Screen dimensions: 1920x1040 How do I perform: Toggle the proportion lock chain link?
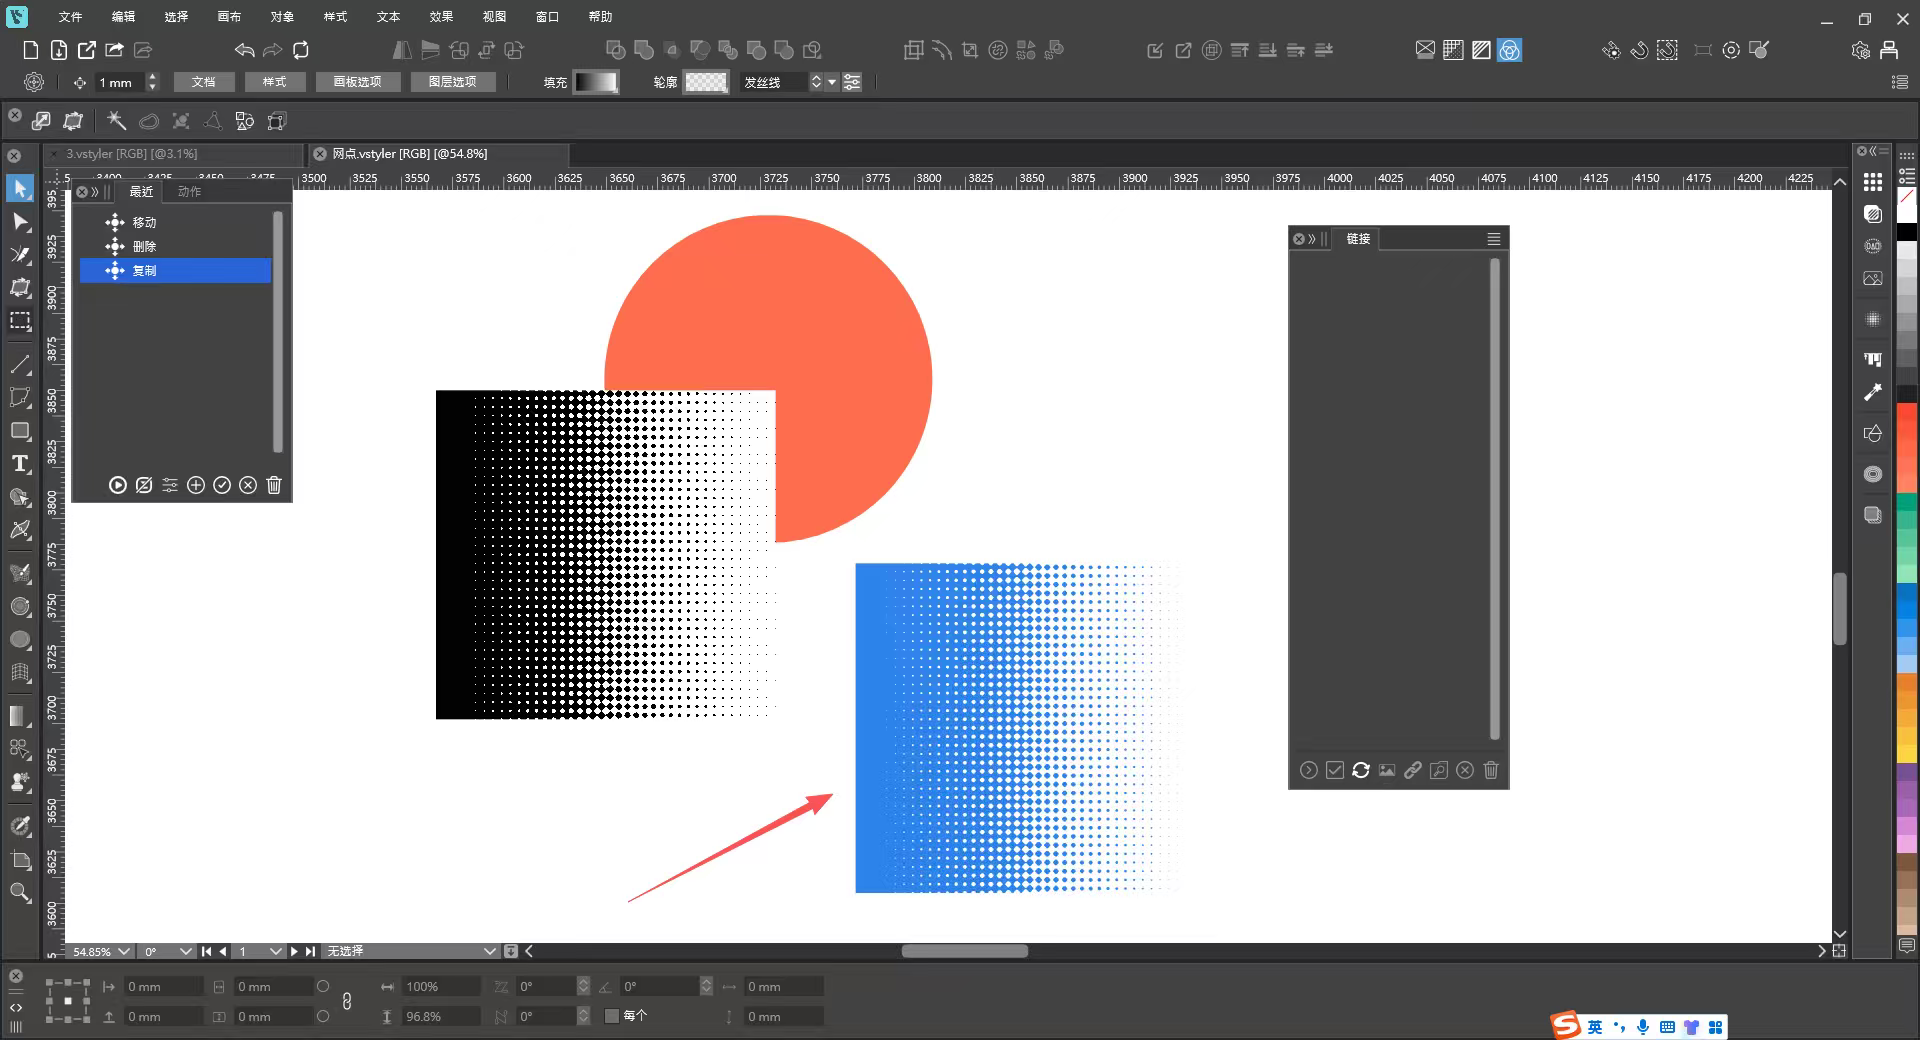(x=347, y=1001)
